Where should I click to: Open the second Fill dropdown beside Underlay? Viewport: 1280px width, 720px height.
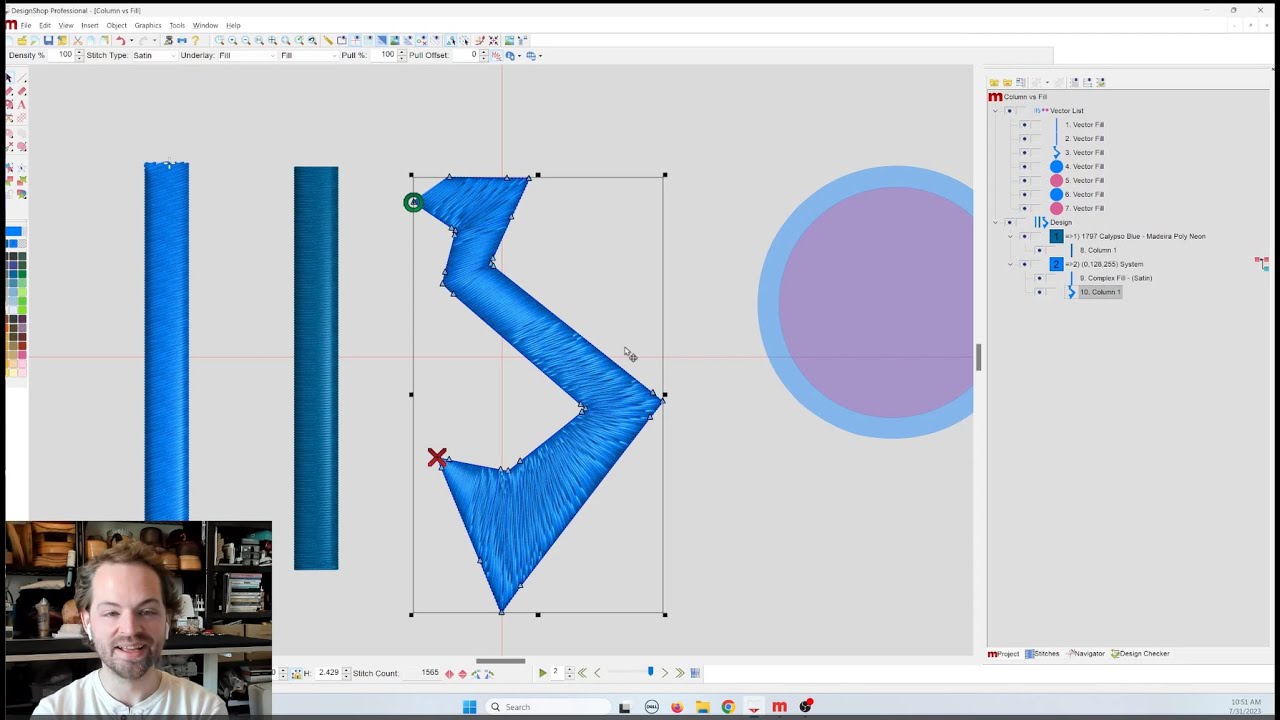(309, 55)
